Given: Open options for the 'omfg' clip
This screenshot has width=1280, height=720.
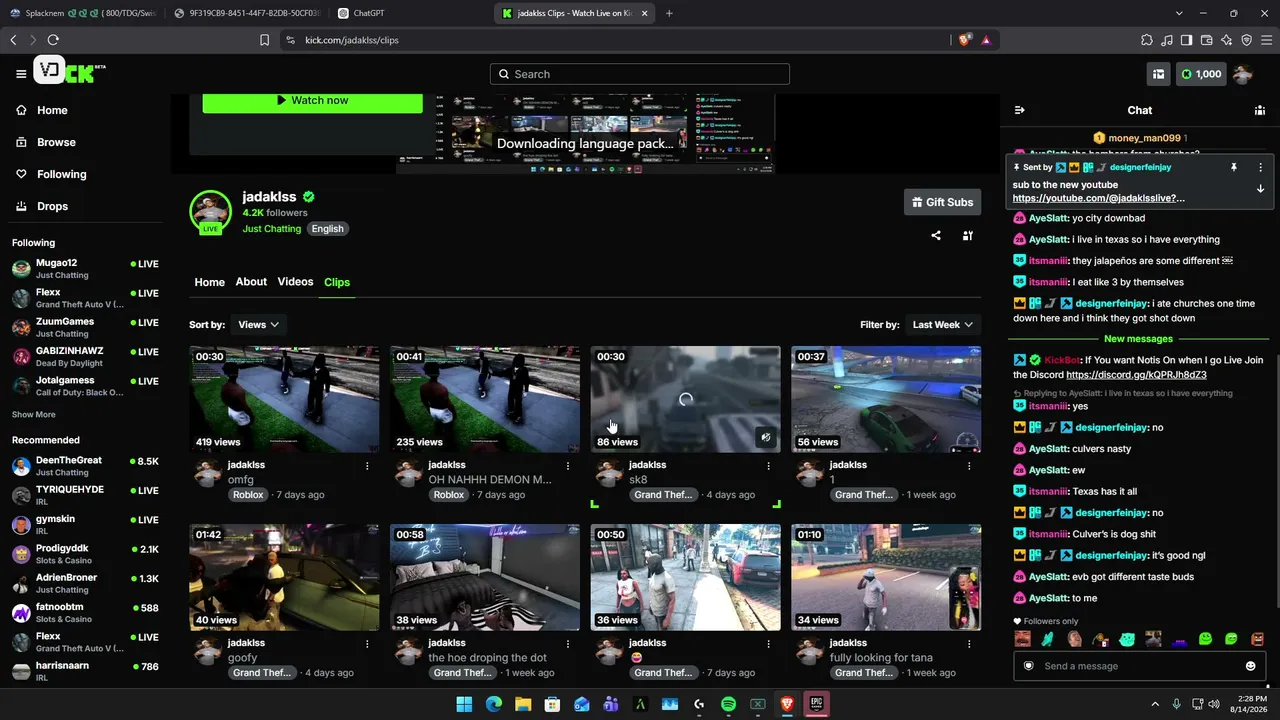Looking at the screenshot, I should coord(367,465).
